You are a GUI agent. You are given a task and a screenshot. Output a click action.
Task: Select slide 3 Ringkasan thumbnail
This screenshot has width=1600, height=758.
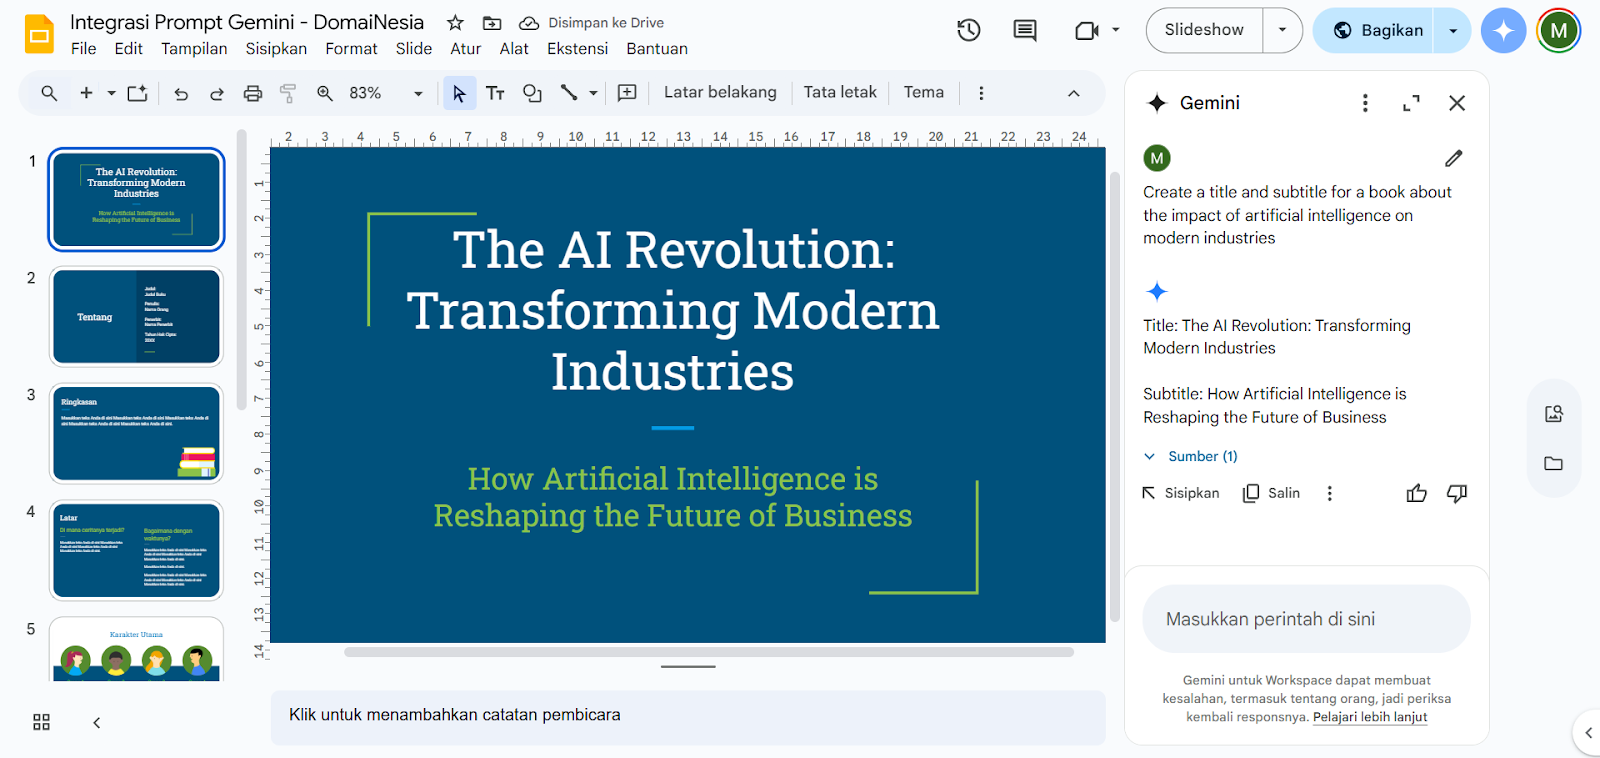click(x=136, y=433)
